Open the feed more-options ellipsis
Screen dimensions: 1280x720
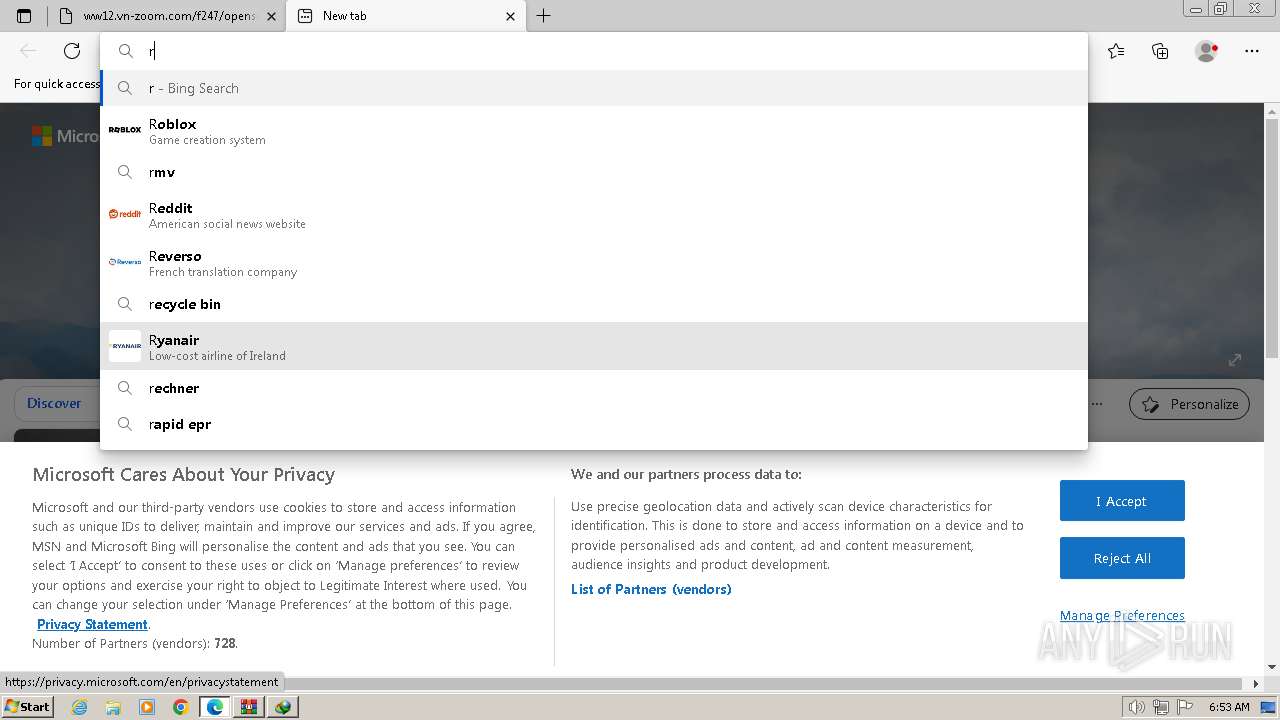(x=1097, y=404)
